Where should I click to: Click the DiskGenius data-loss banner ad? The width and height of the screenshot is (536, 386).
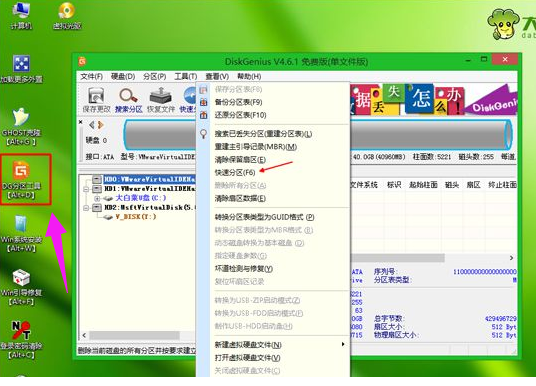433,99
